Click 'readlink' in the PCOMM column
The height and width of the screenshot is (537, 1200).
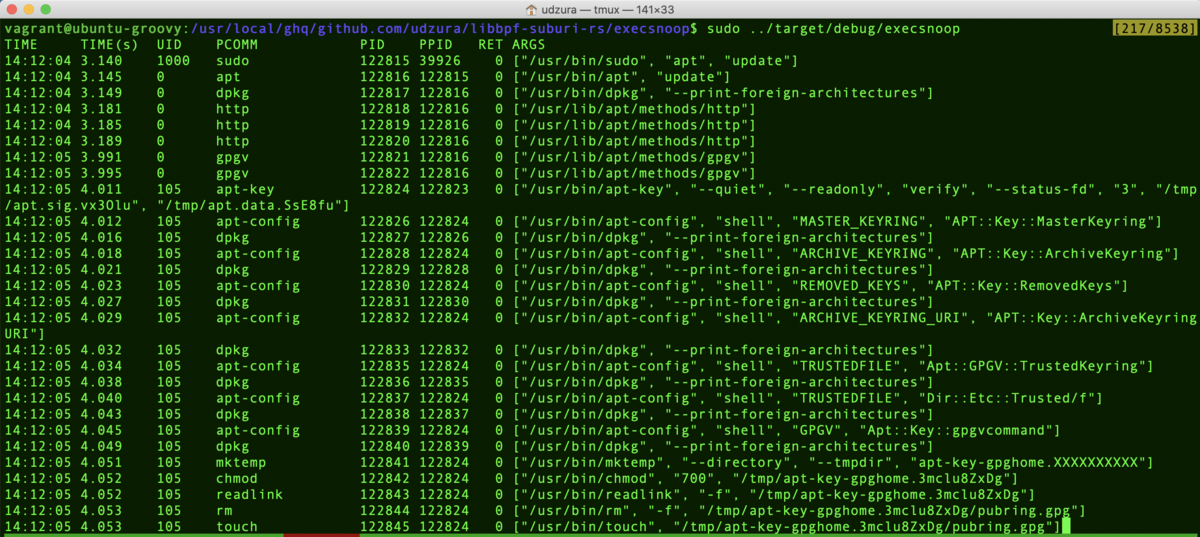click(250, 493)
